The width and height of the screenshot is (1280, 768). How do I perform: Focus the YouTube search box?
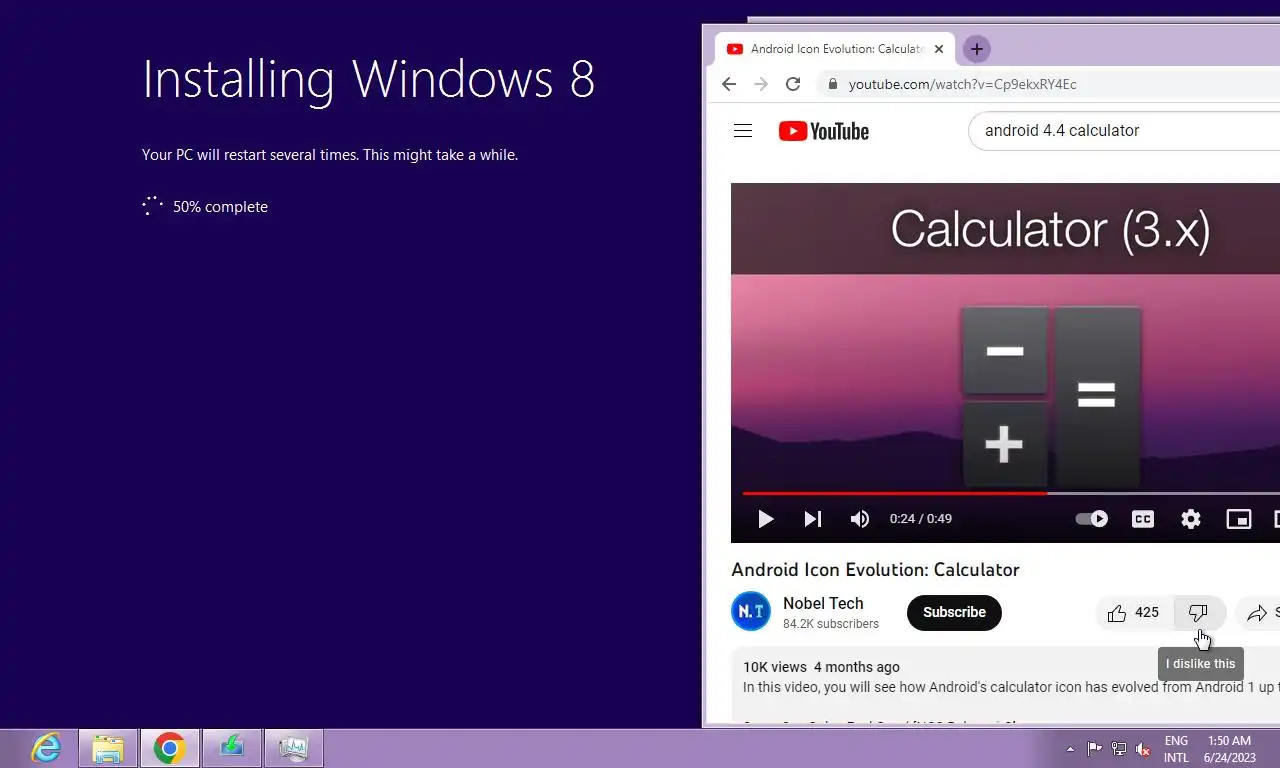(x=1124, y=131)
